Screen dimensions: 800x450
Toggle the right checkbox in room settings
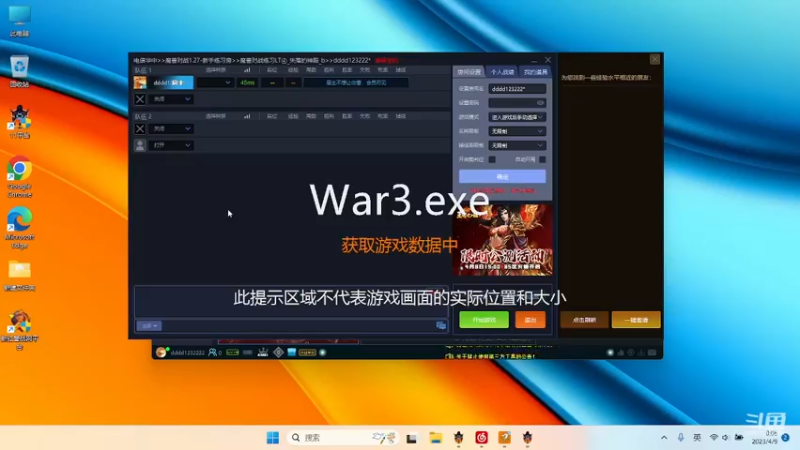click(x=542, y=160)
